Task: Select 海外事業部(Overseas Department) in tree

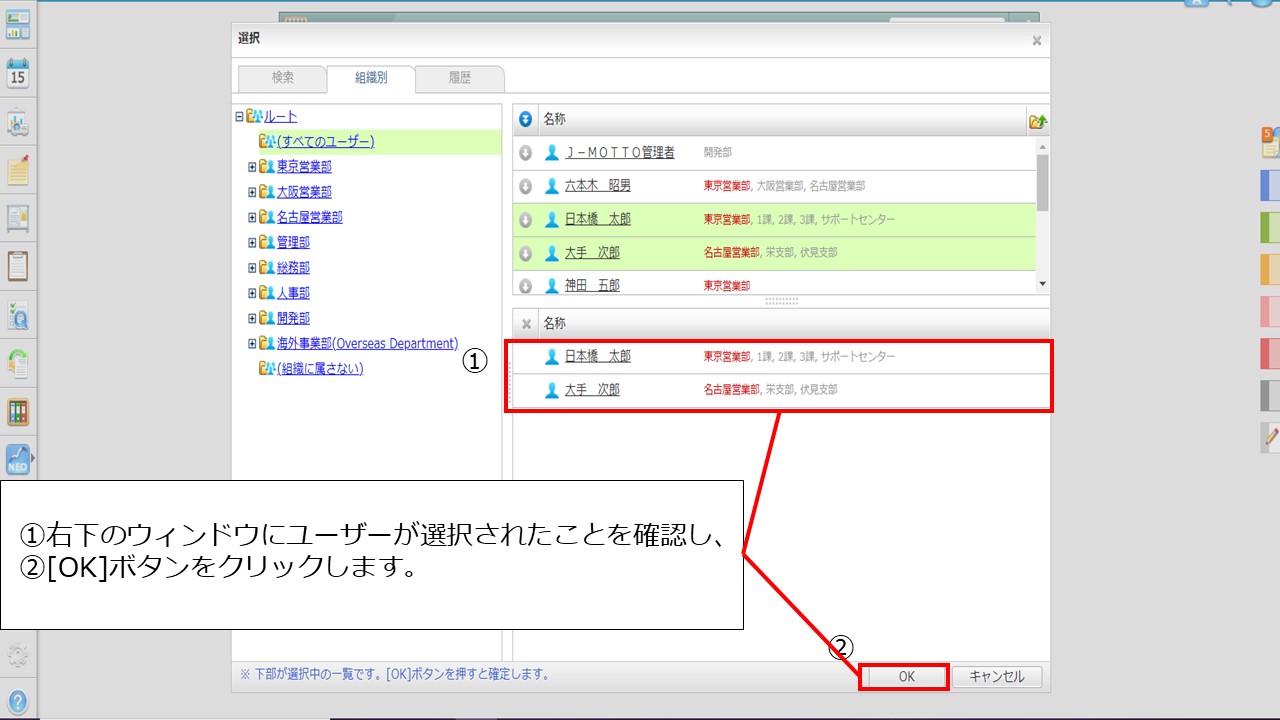Action: (367, 343)
